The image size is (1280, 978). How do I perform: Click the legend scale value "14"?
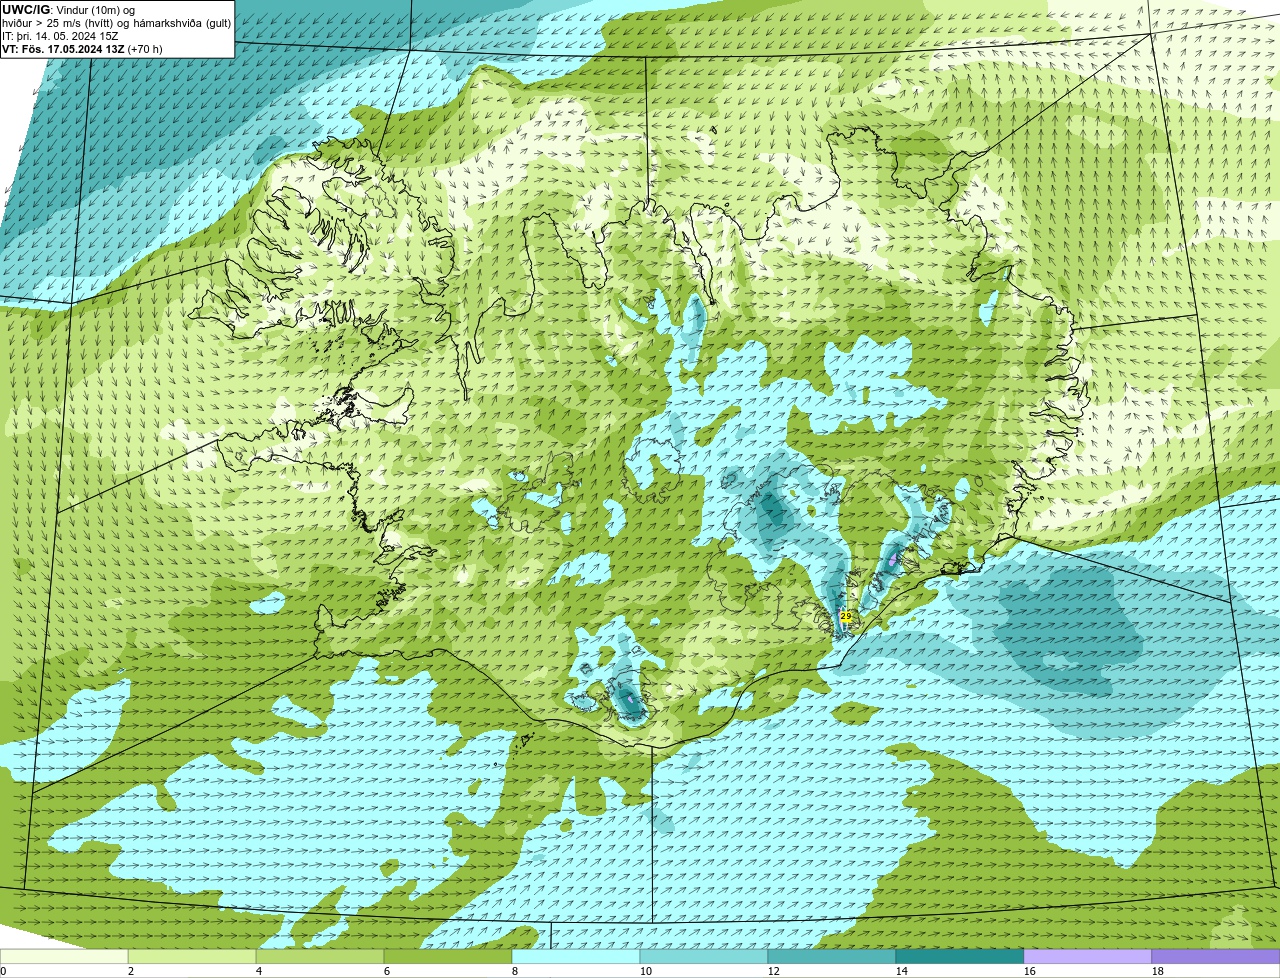click(901, 971)
